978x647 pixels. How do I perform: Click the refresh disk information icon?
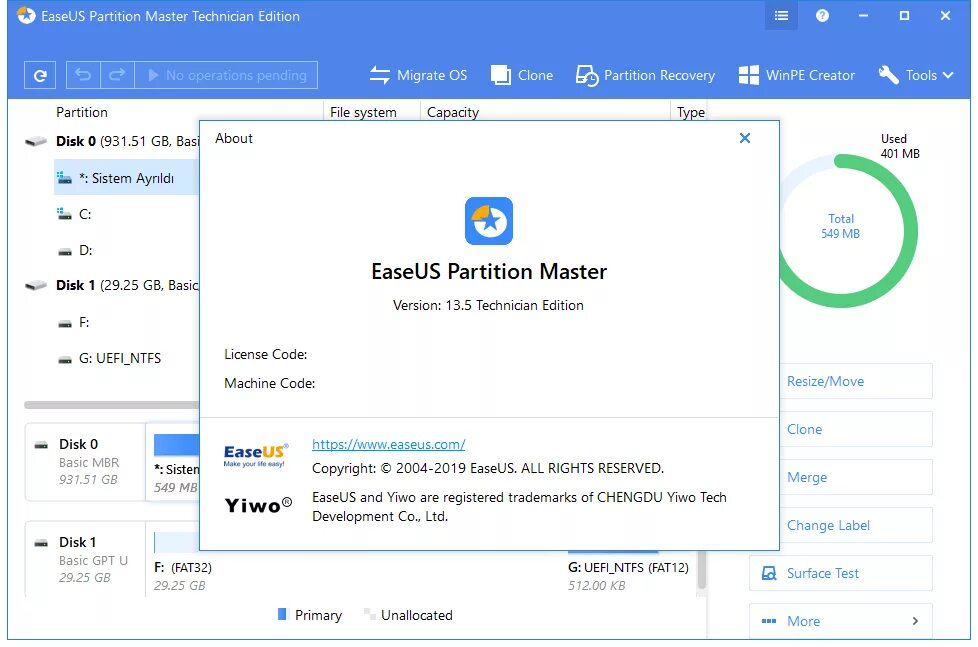[x=40, y=75]
